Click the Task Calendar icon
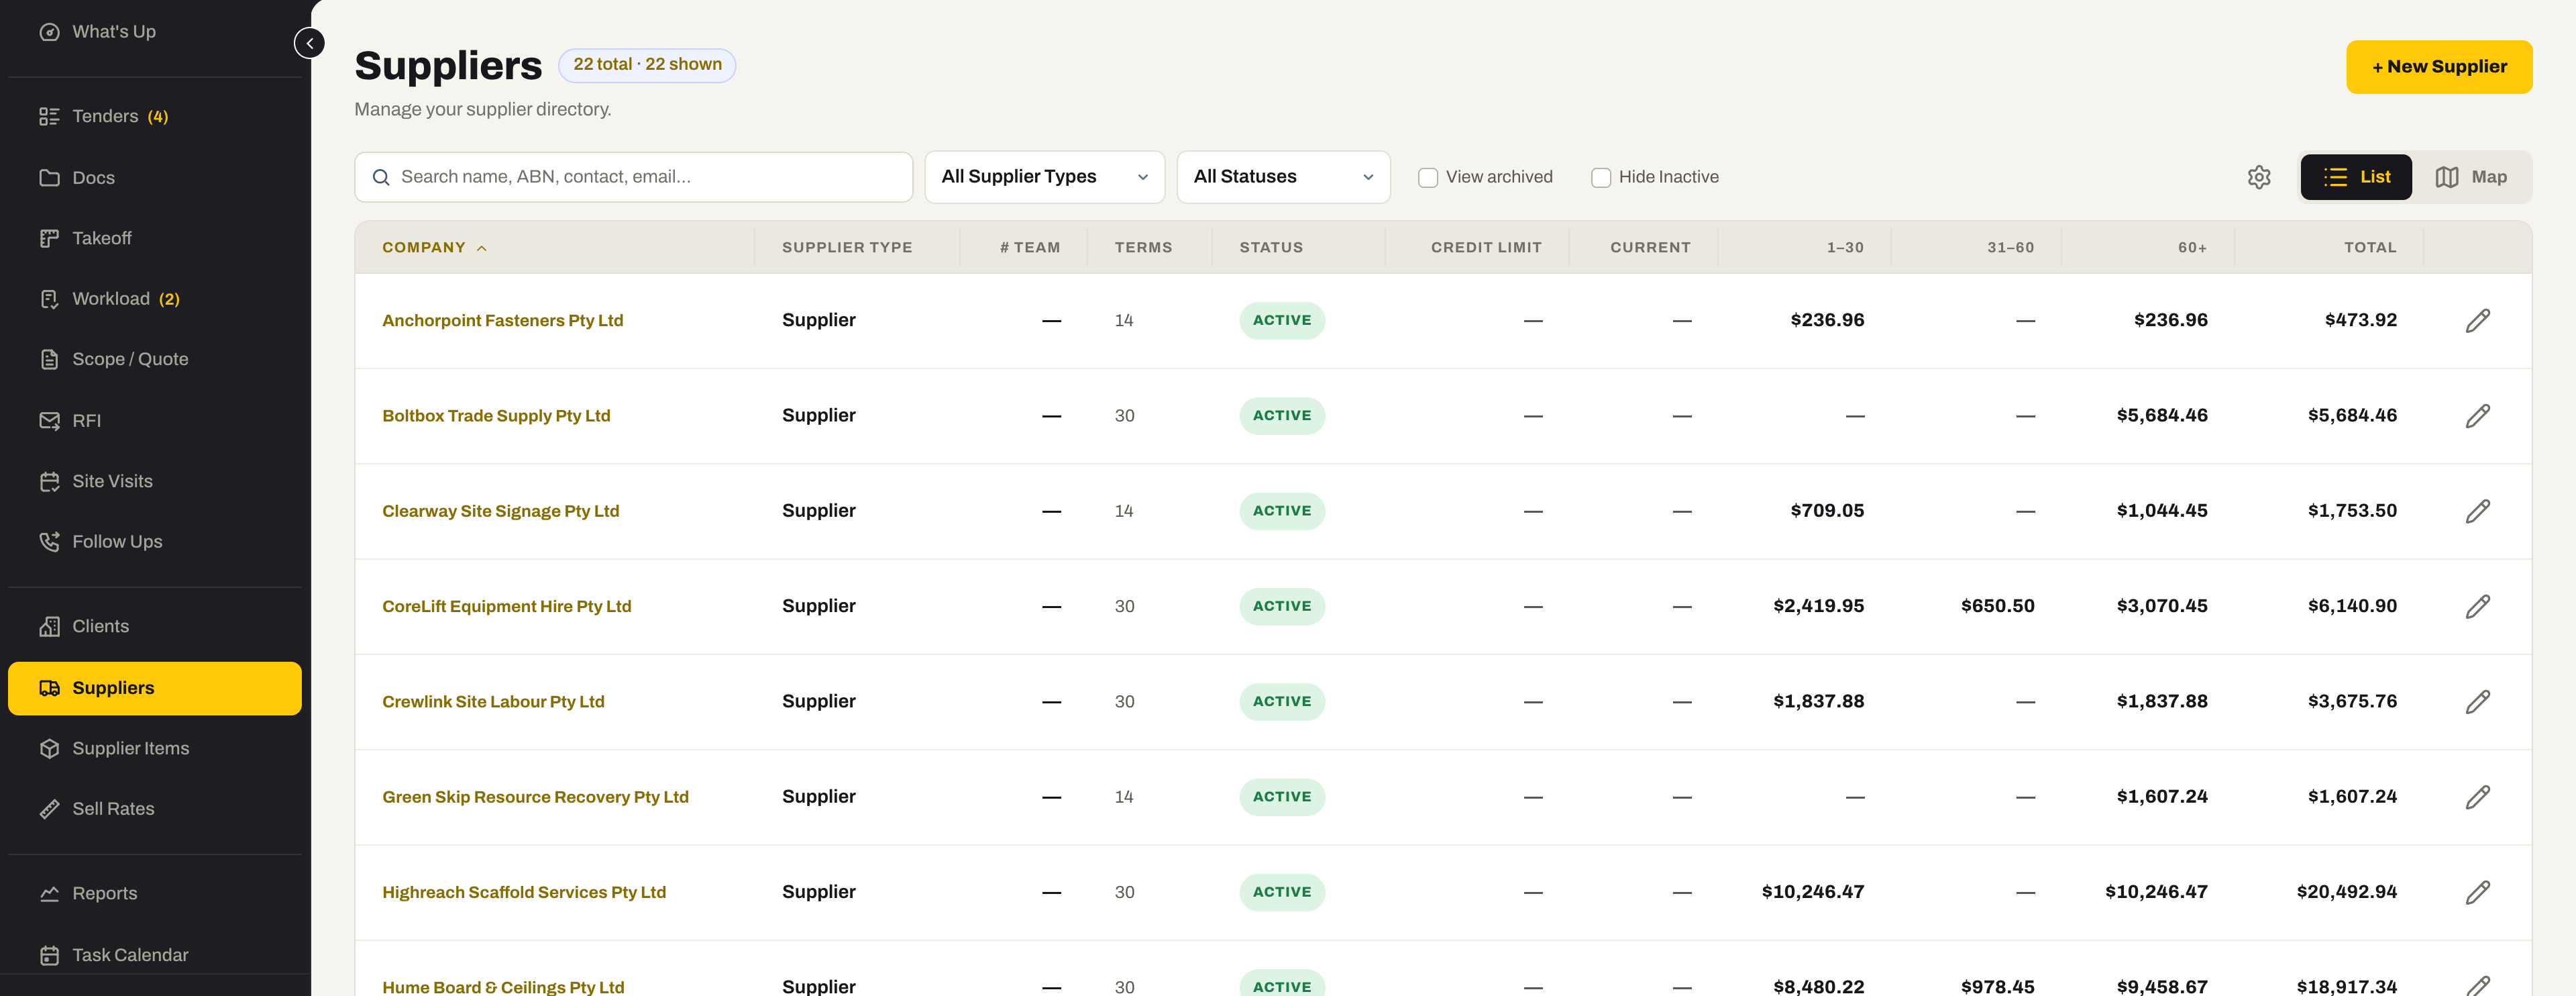The width and height of the screenshot is (2576, 996). [49, 955]
